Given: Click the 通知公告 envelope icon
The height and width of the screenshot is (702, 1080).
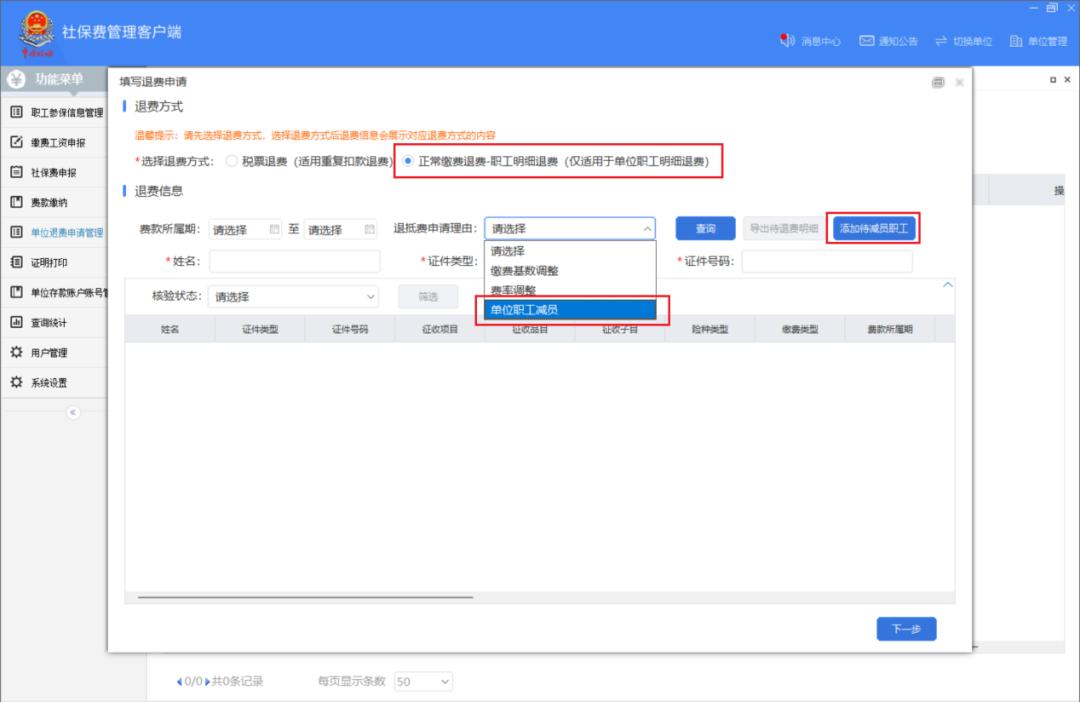Looking at the screenshot, I should (867, 41).
